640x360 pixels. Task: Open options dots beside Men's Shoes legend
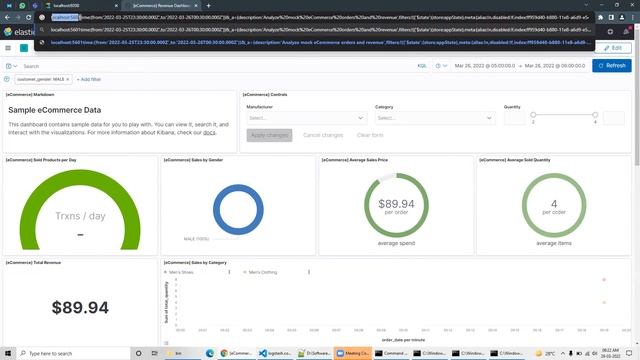(x=229, y=272)
